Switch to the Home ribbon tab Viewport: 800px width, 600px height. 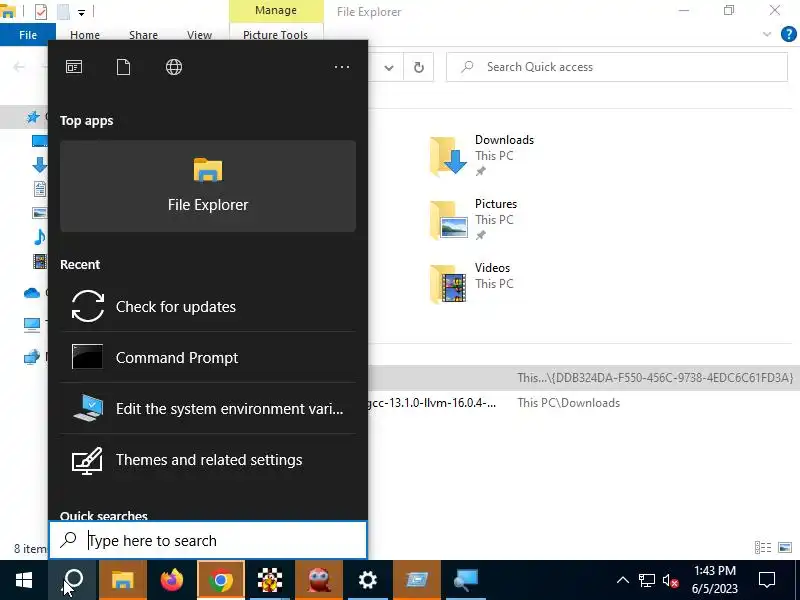(x=85, y=35)
